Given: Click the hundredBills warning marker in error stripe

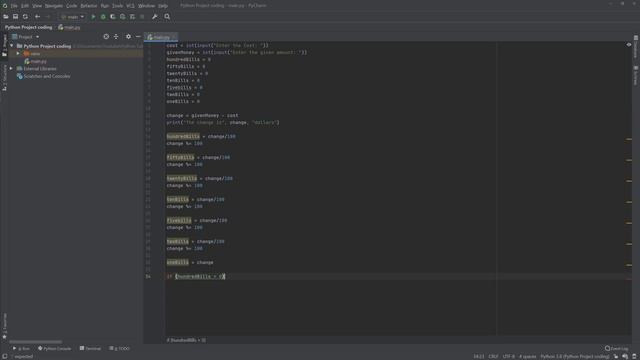Looking at the screenshot, I should (629, 139).
